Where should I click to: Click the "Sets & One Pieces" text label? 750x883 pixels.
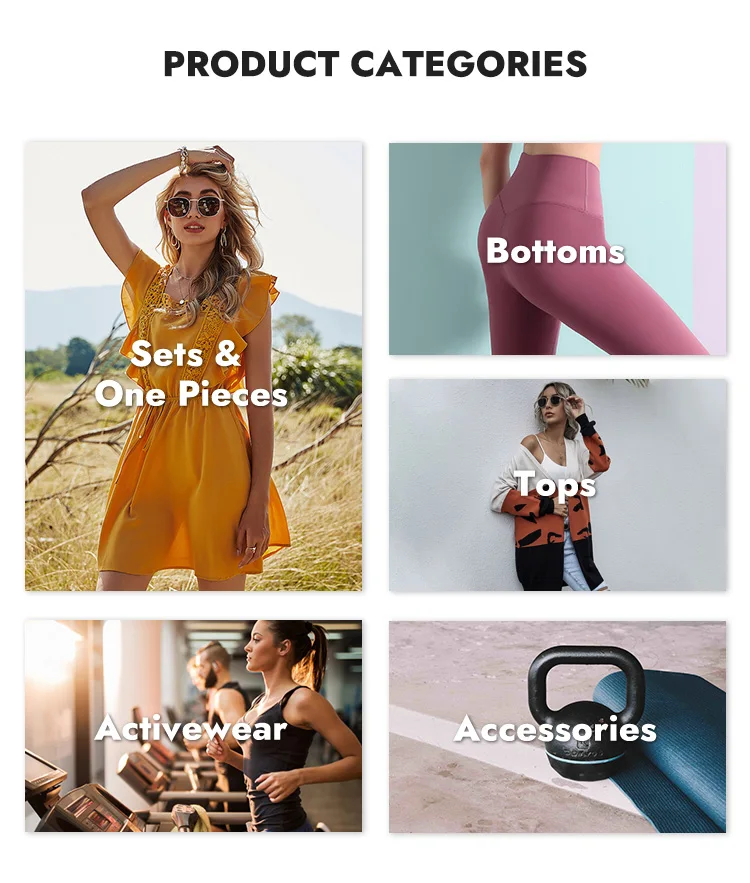(191, 374)
